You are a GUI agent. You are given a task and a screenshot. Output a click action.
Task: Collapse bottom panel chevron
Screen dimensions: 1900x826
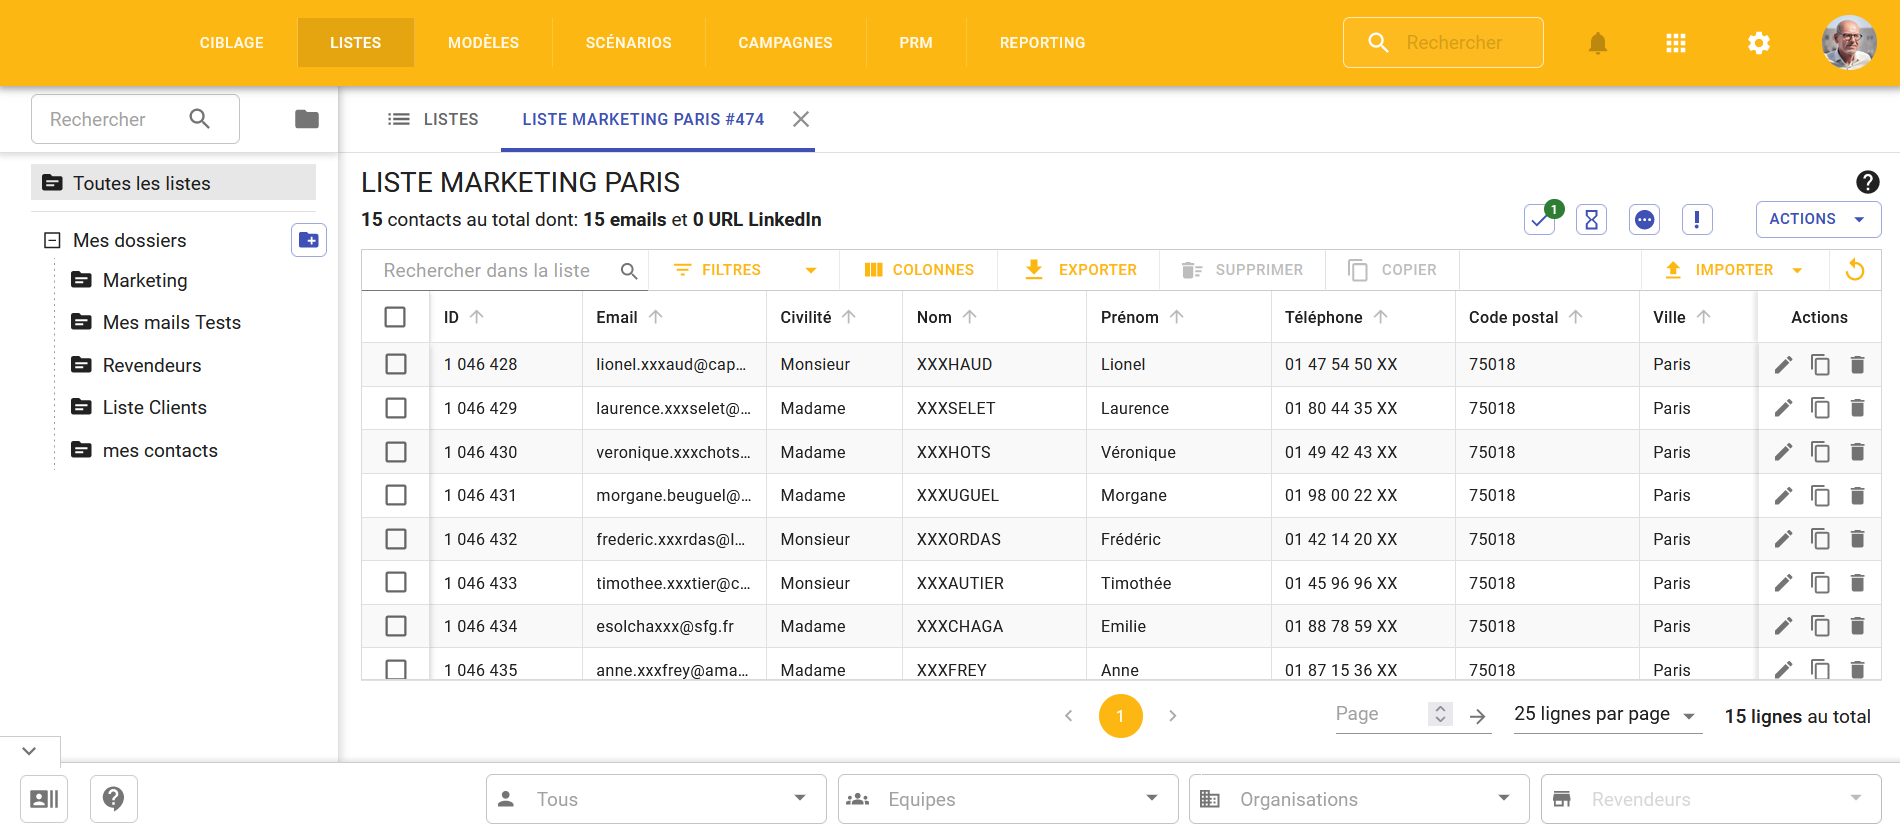(29, 751)
